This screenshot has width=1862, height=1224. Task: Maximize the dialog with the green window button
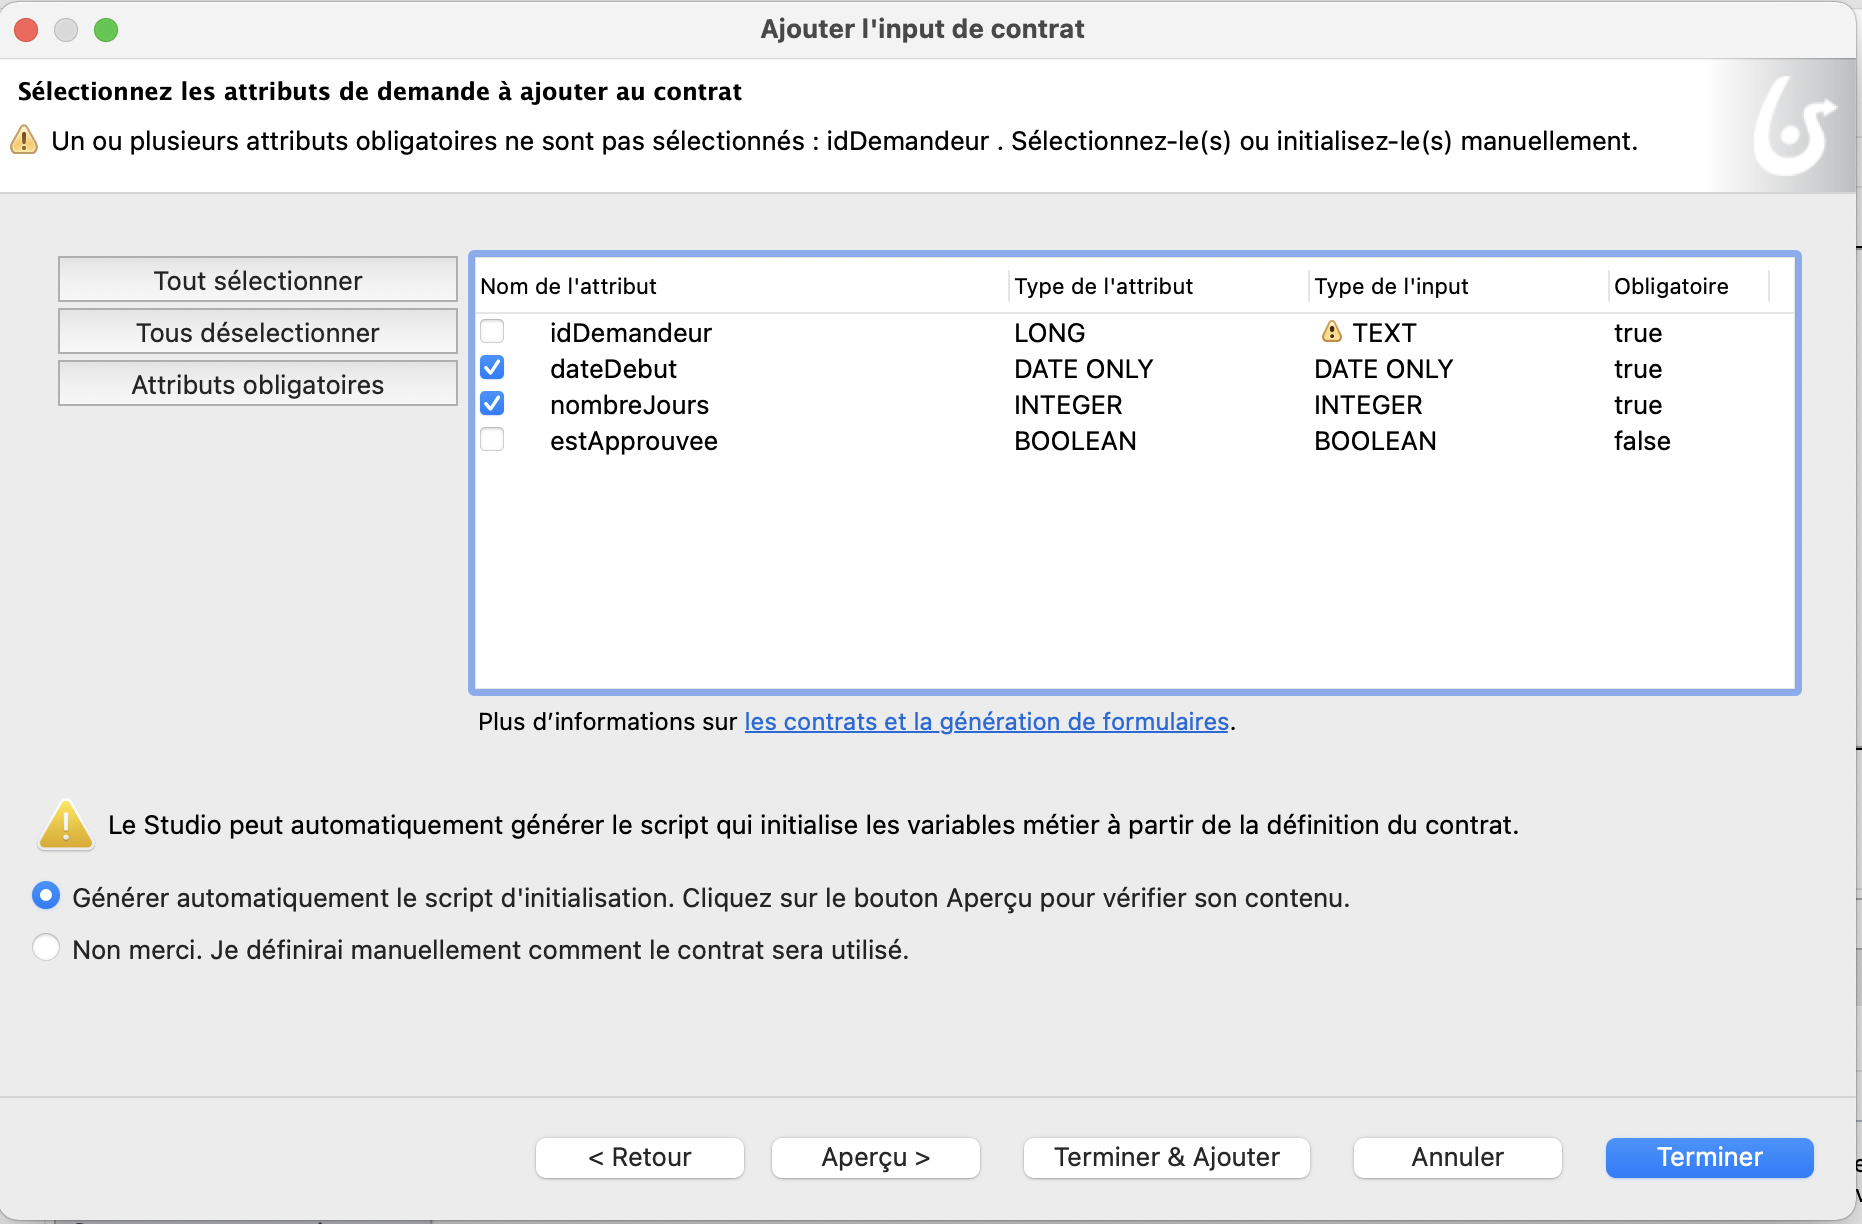tap(106, 29)
